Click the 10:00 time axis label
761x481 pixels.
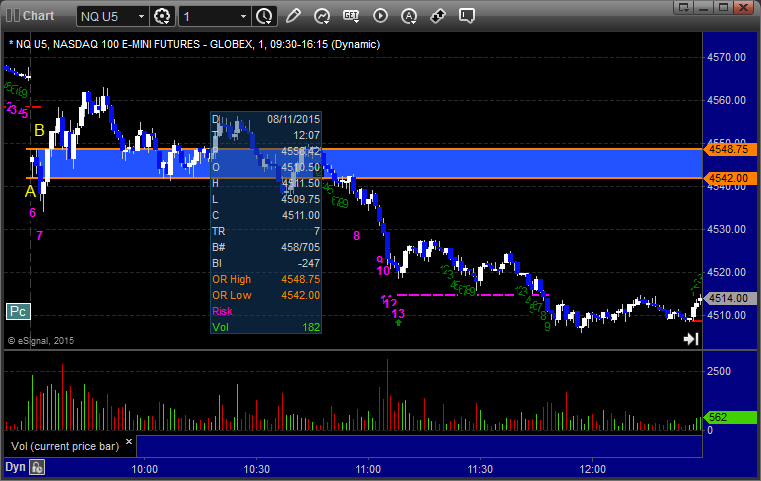point(145,469)
